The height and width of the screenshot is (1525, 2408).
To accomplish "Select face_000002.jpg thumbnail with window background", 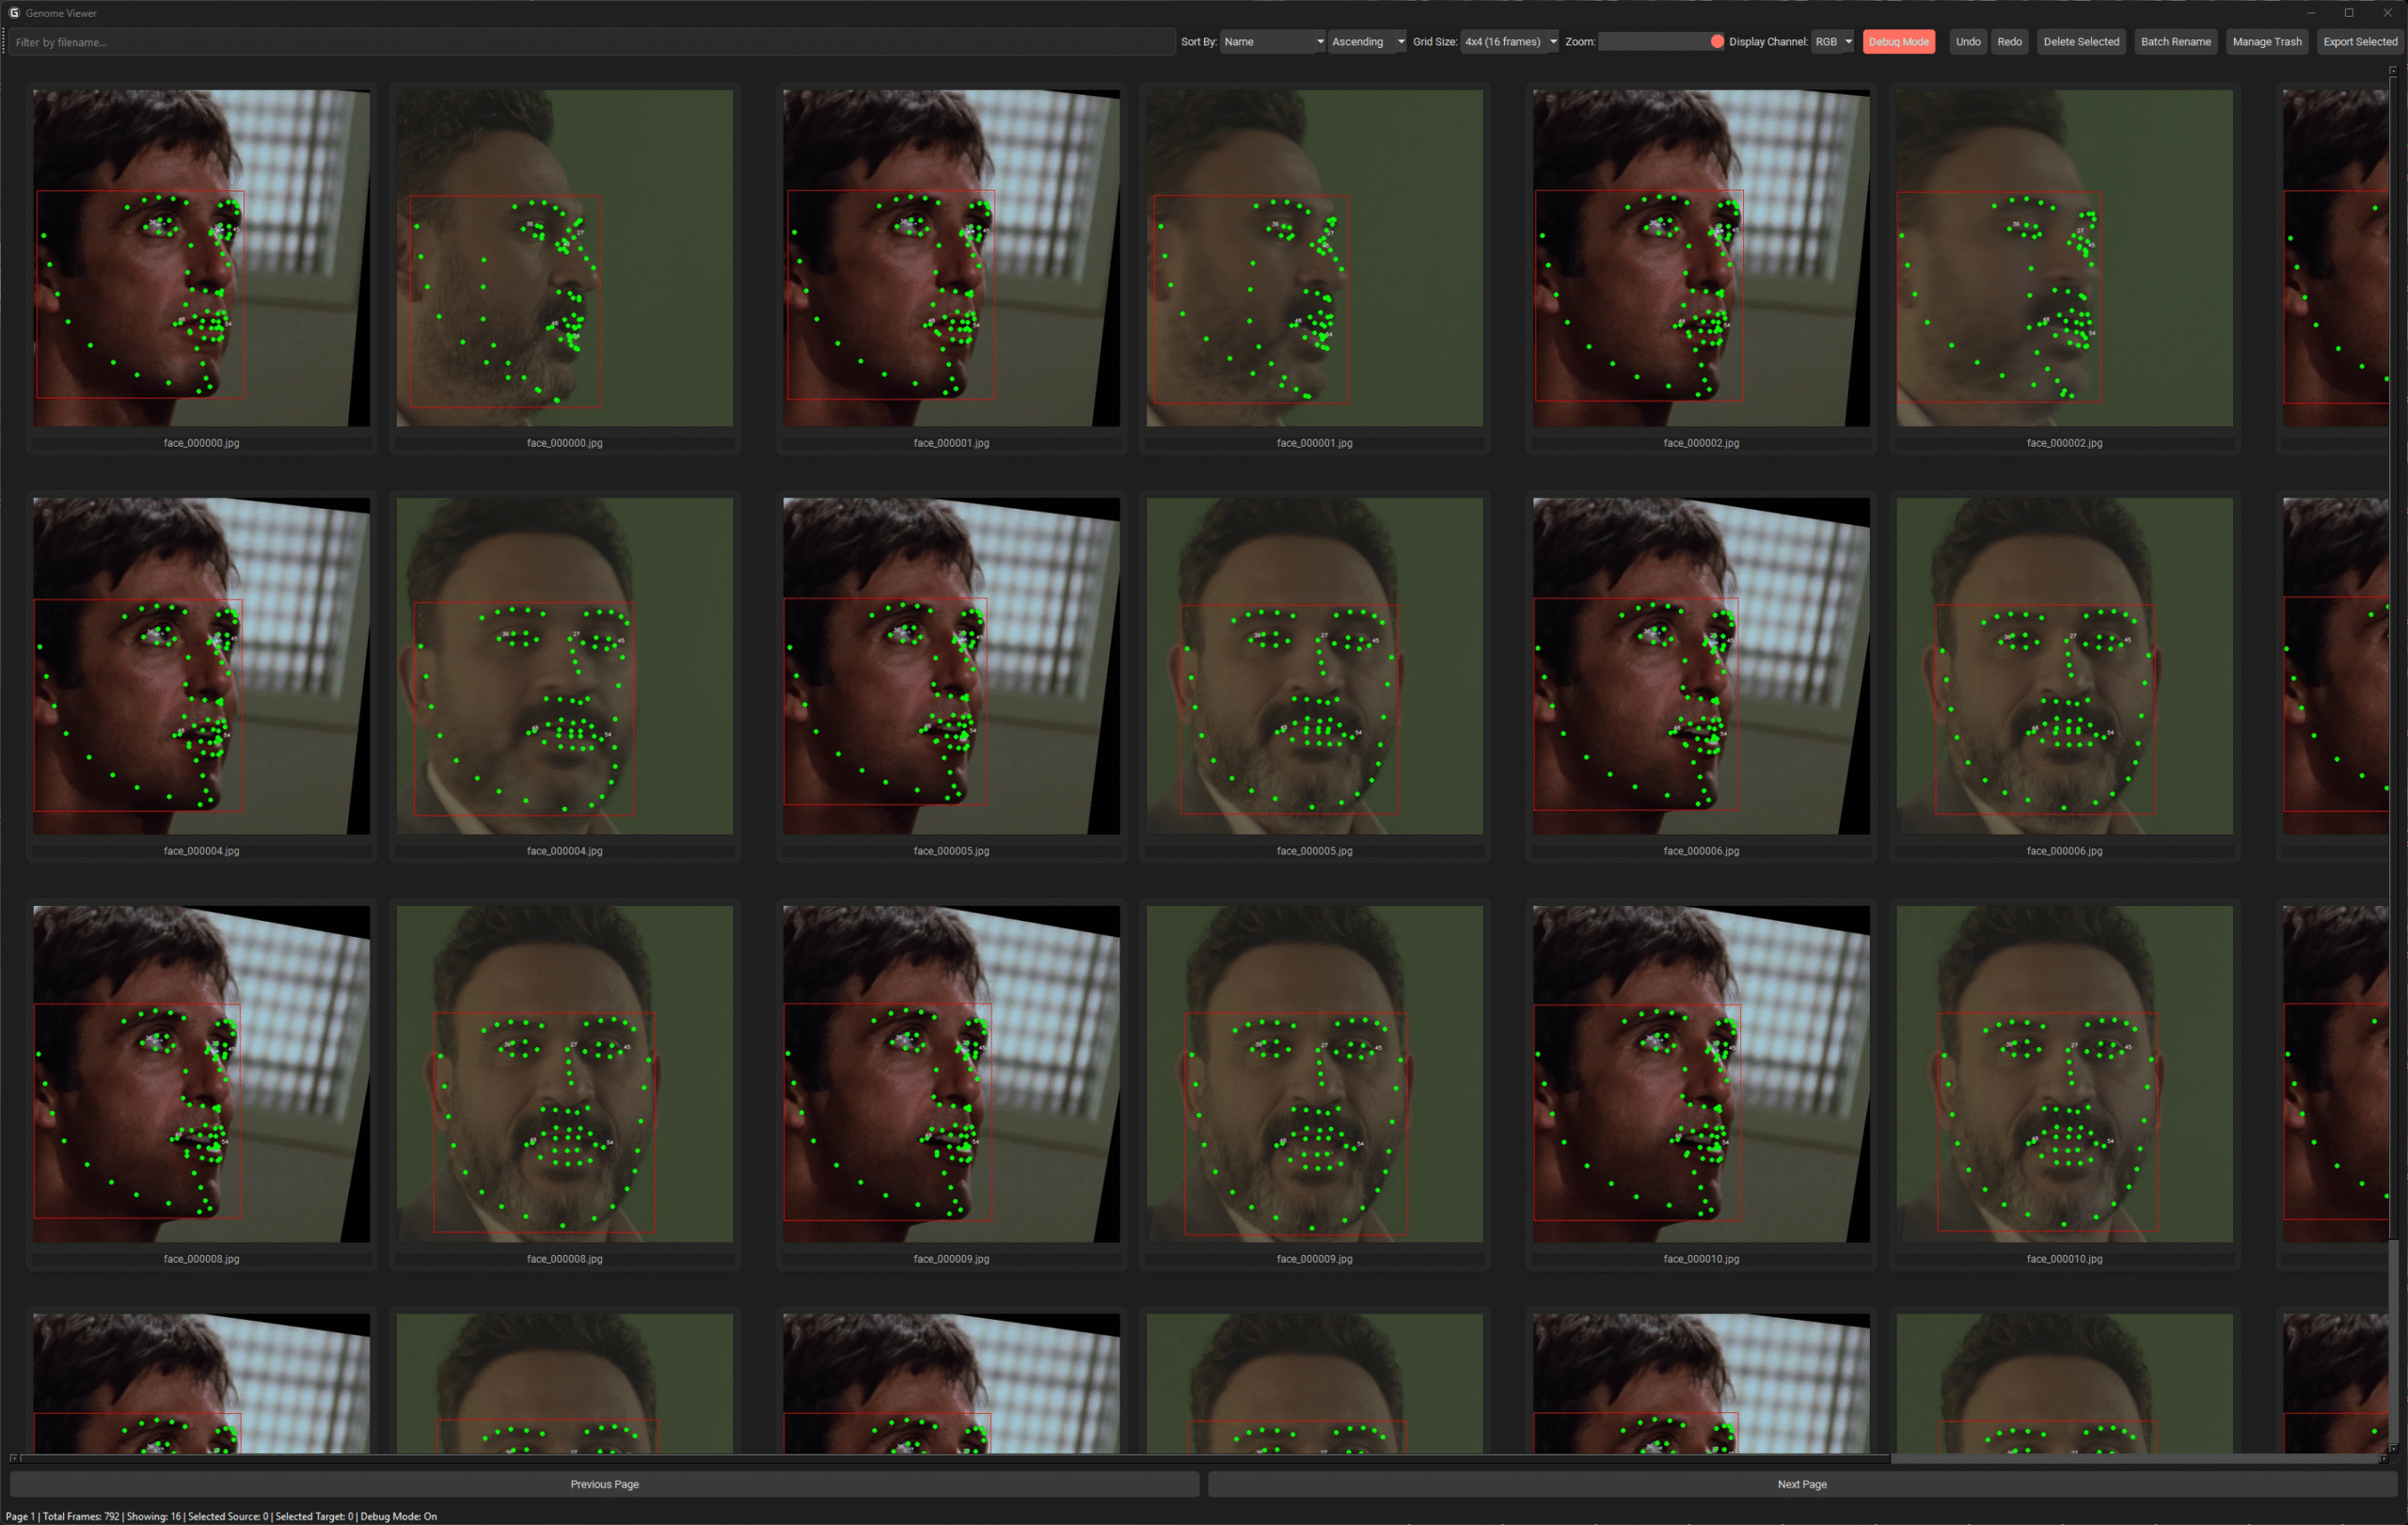I will coord(1701,258).
